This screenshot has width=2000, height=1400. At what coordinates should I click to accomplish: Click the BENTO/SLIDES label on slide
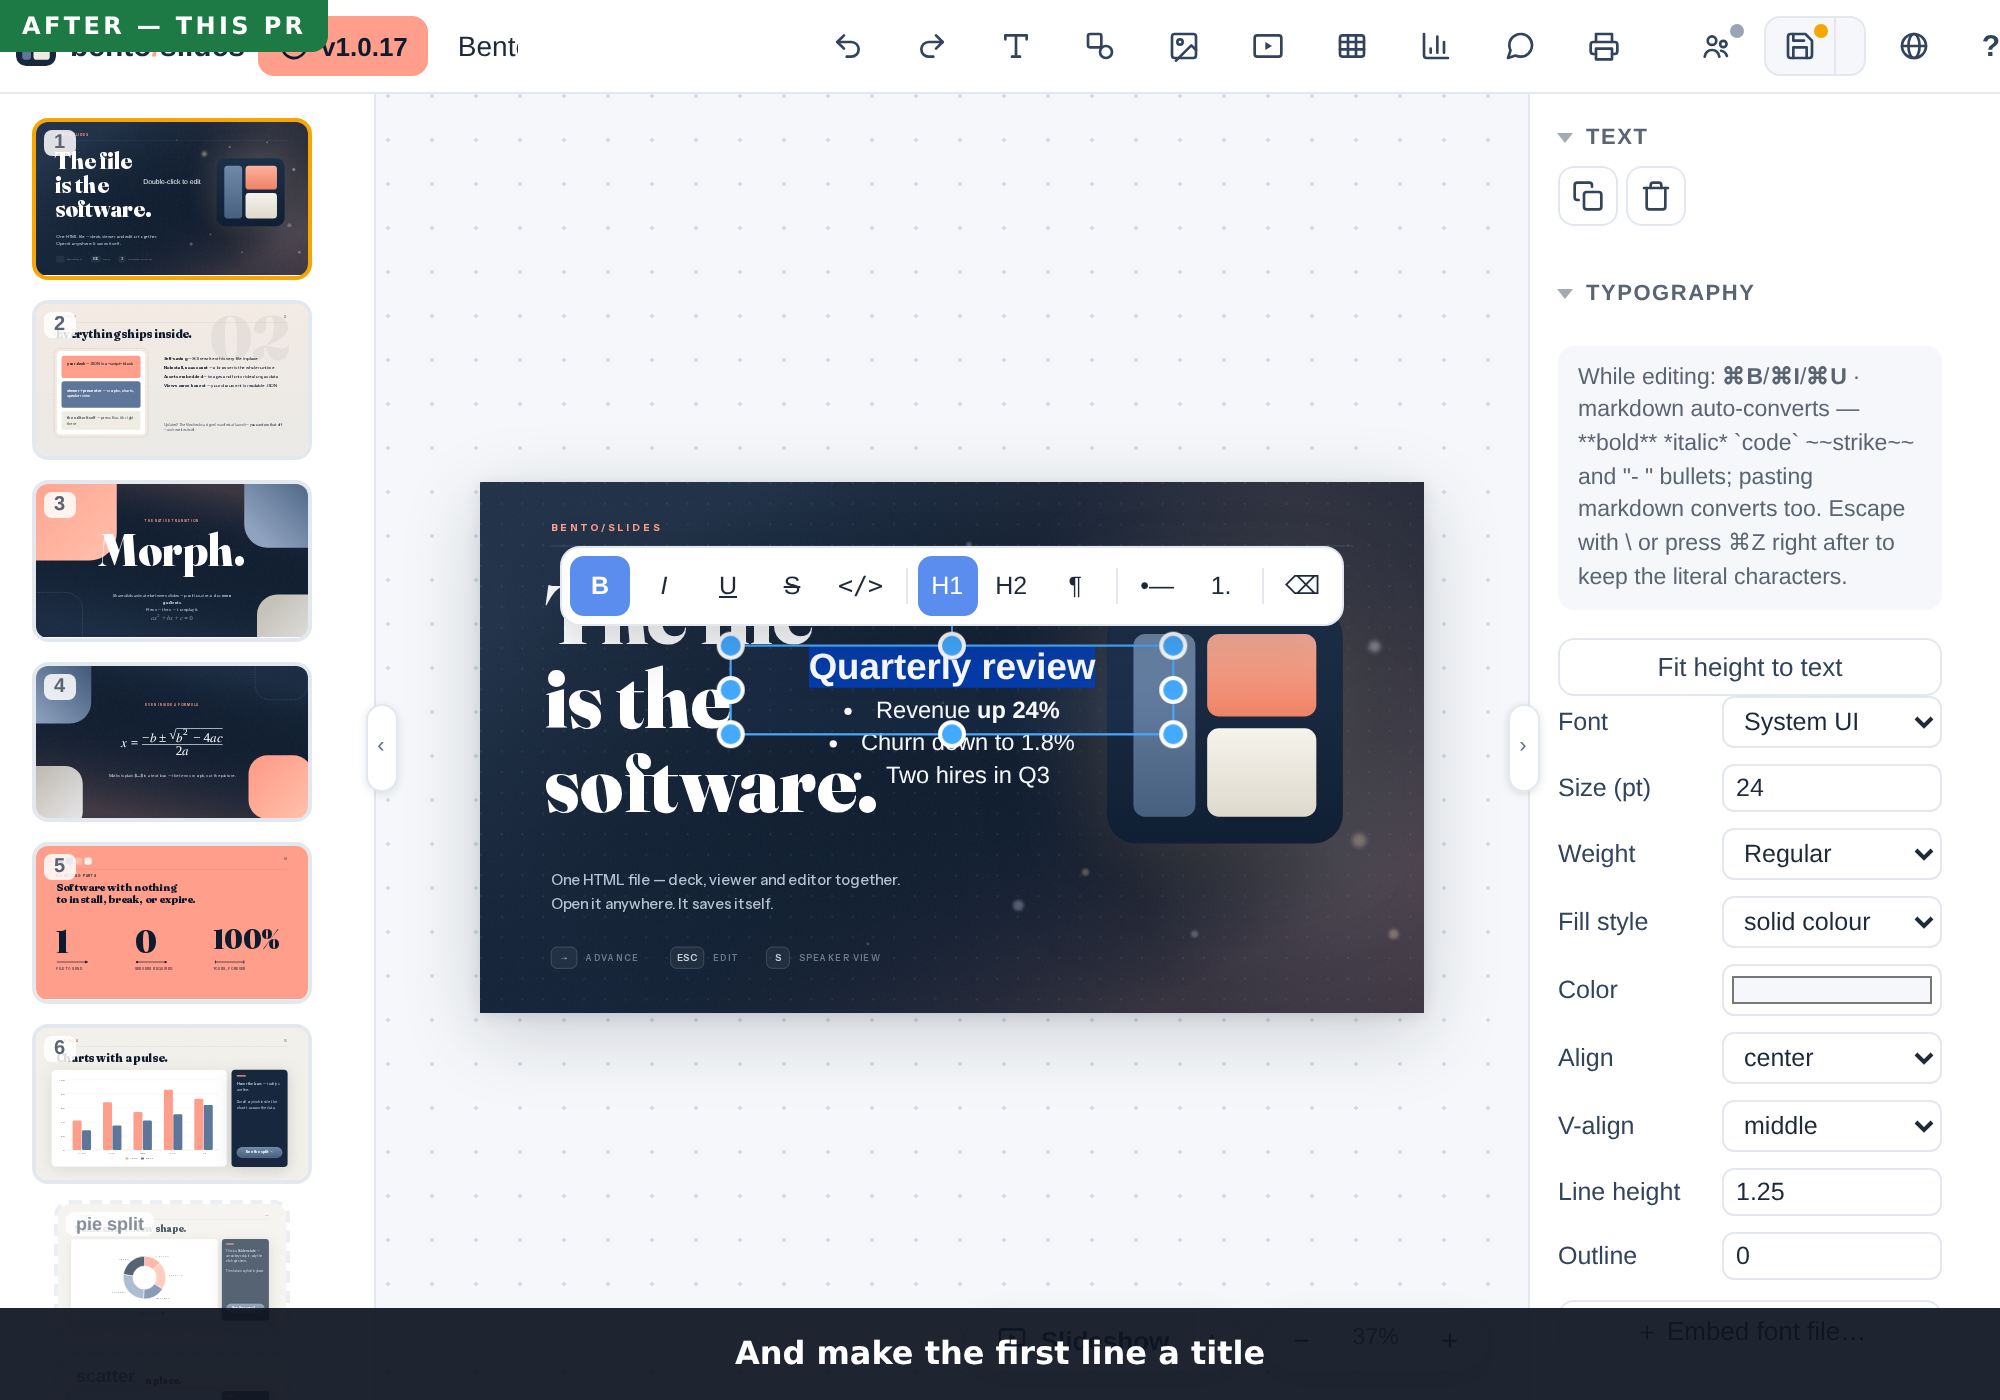tap(606, 528)
